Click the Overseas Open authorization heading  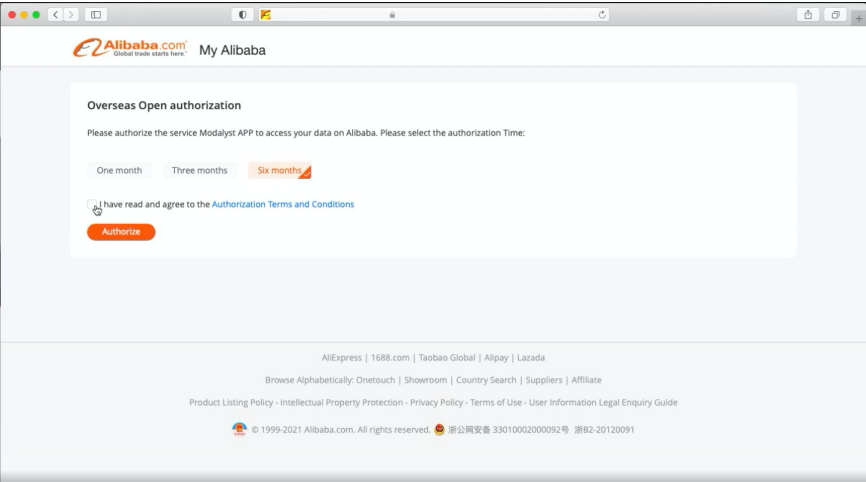tap(164, 105)
